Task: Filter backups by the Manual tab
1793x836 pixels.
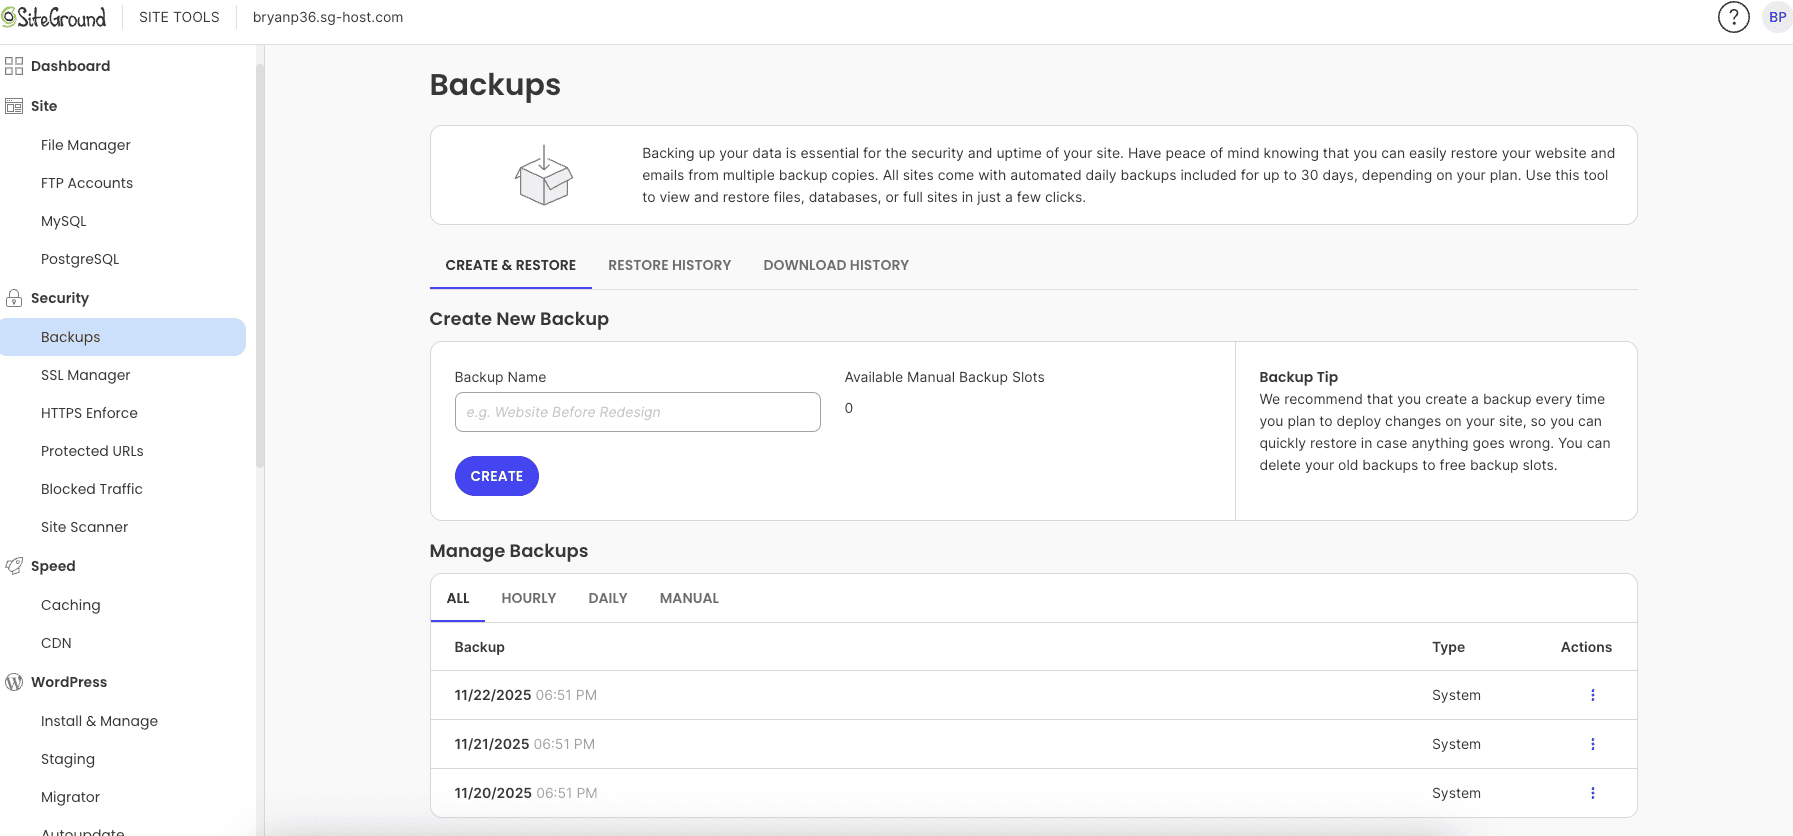Action: [x=689, y=598]
